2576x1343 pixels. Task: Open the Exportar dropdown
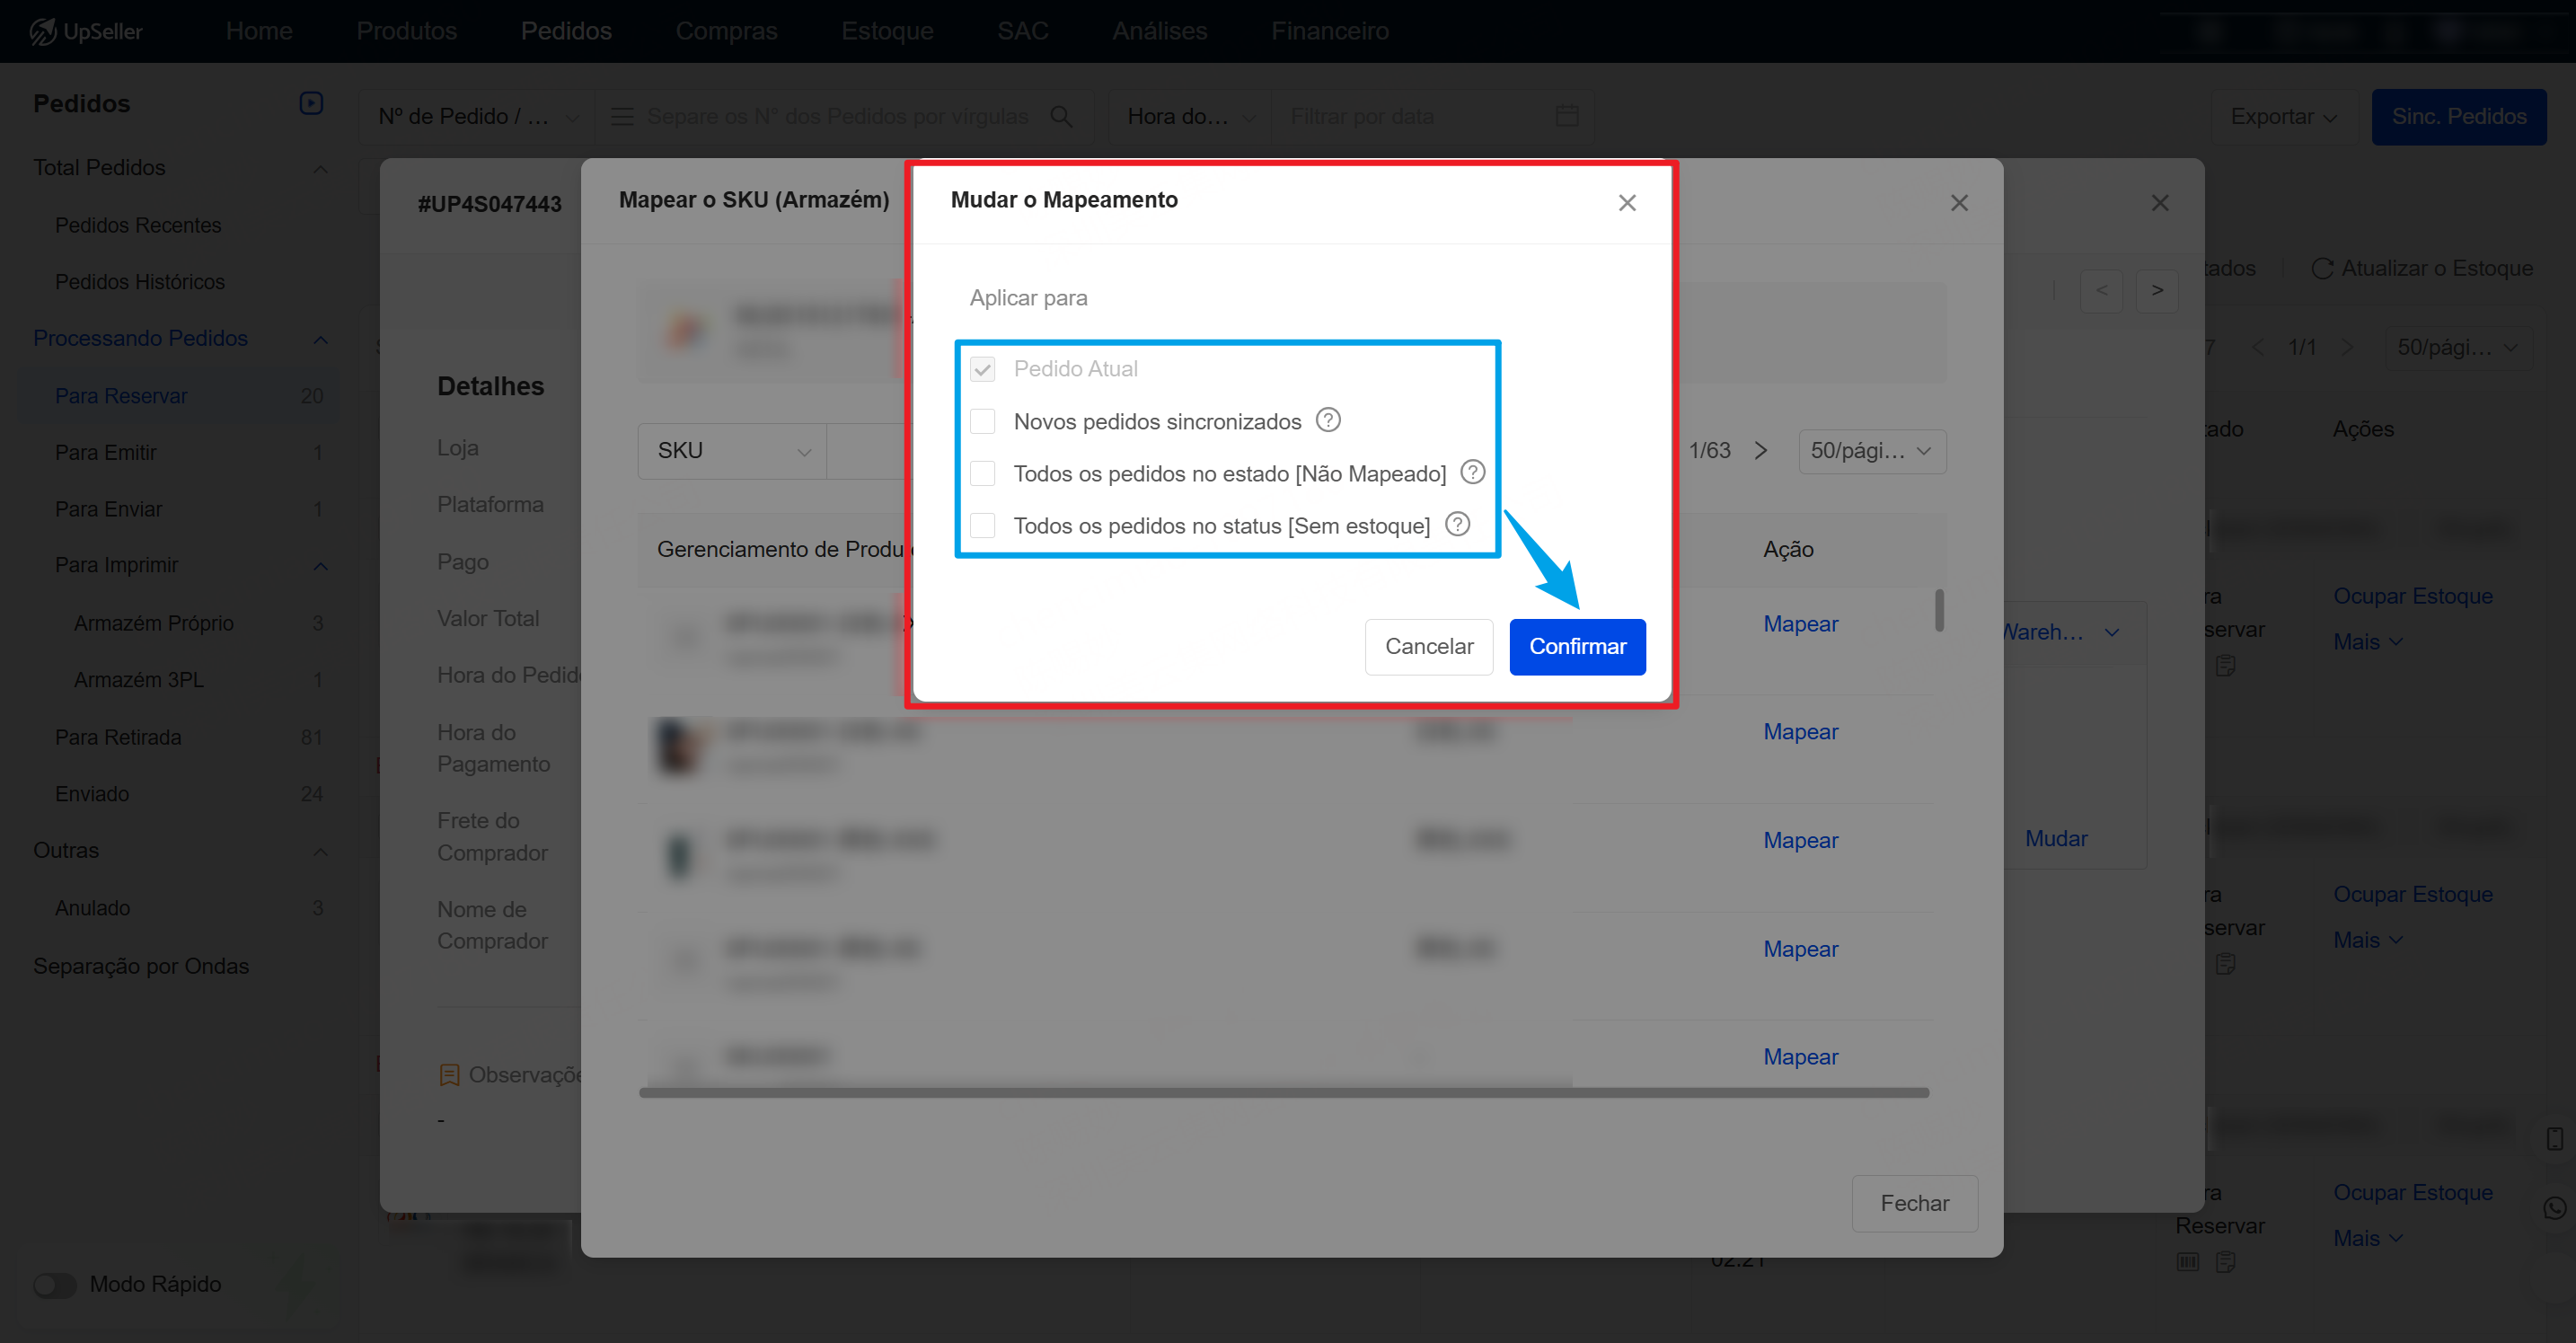point(2282,116)
